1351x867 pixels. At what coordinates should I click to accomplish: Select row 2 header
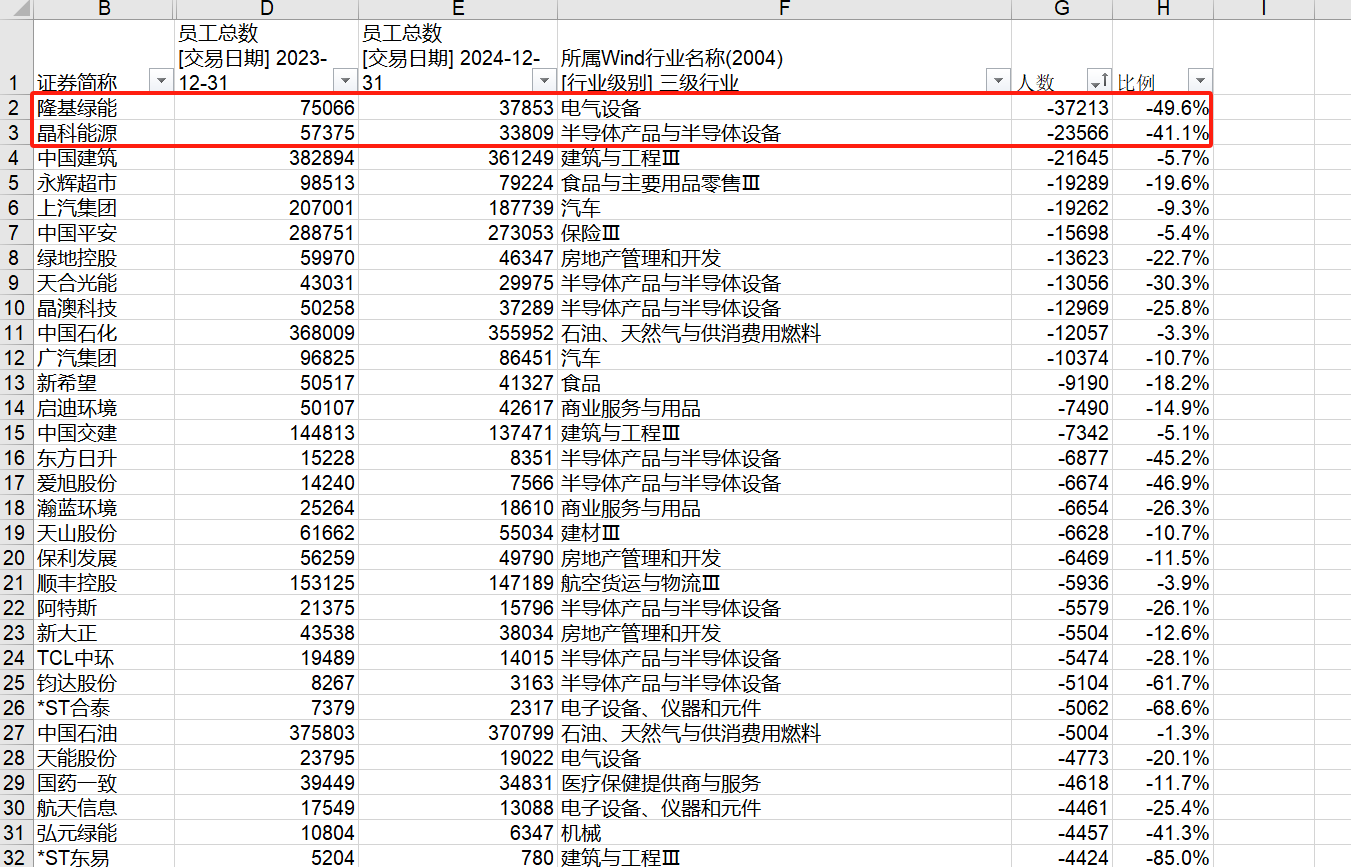point(15,108)
